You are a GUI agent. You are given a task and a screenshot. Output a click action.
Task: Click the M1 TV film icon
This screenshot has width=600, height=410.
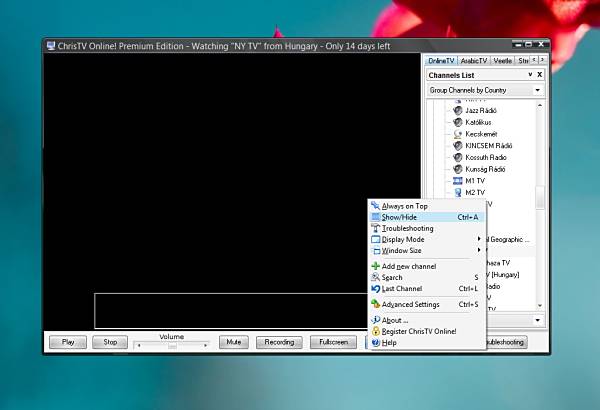(458, 181)
